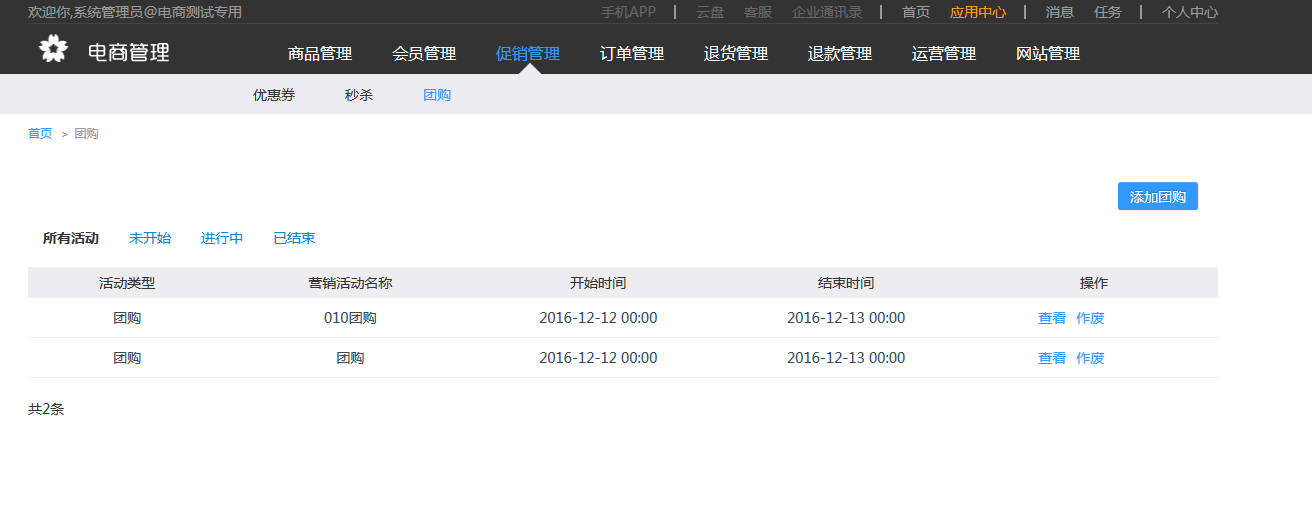Click the 添加团购 button
This screenshot has height=516, width=1312.
(x=1157, y=197)
